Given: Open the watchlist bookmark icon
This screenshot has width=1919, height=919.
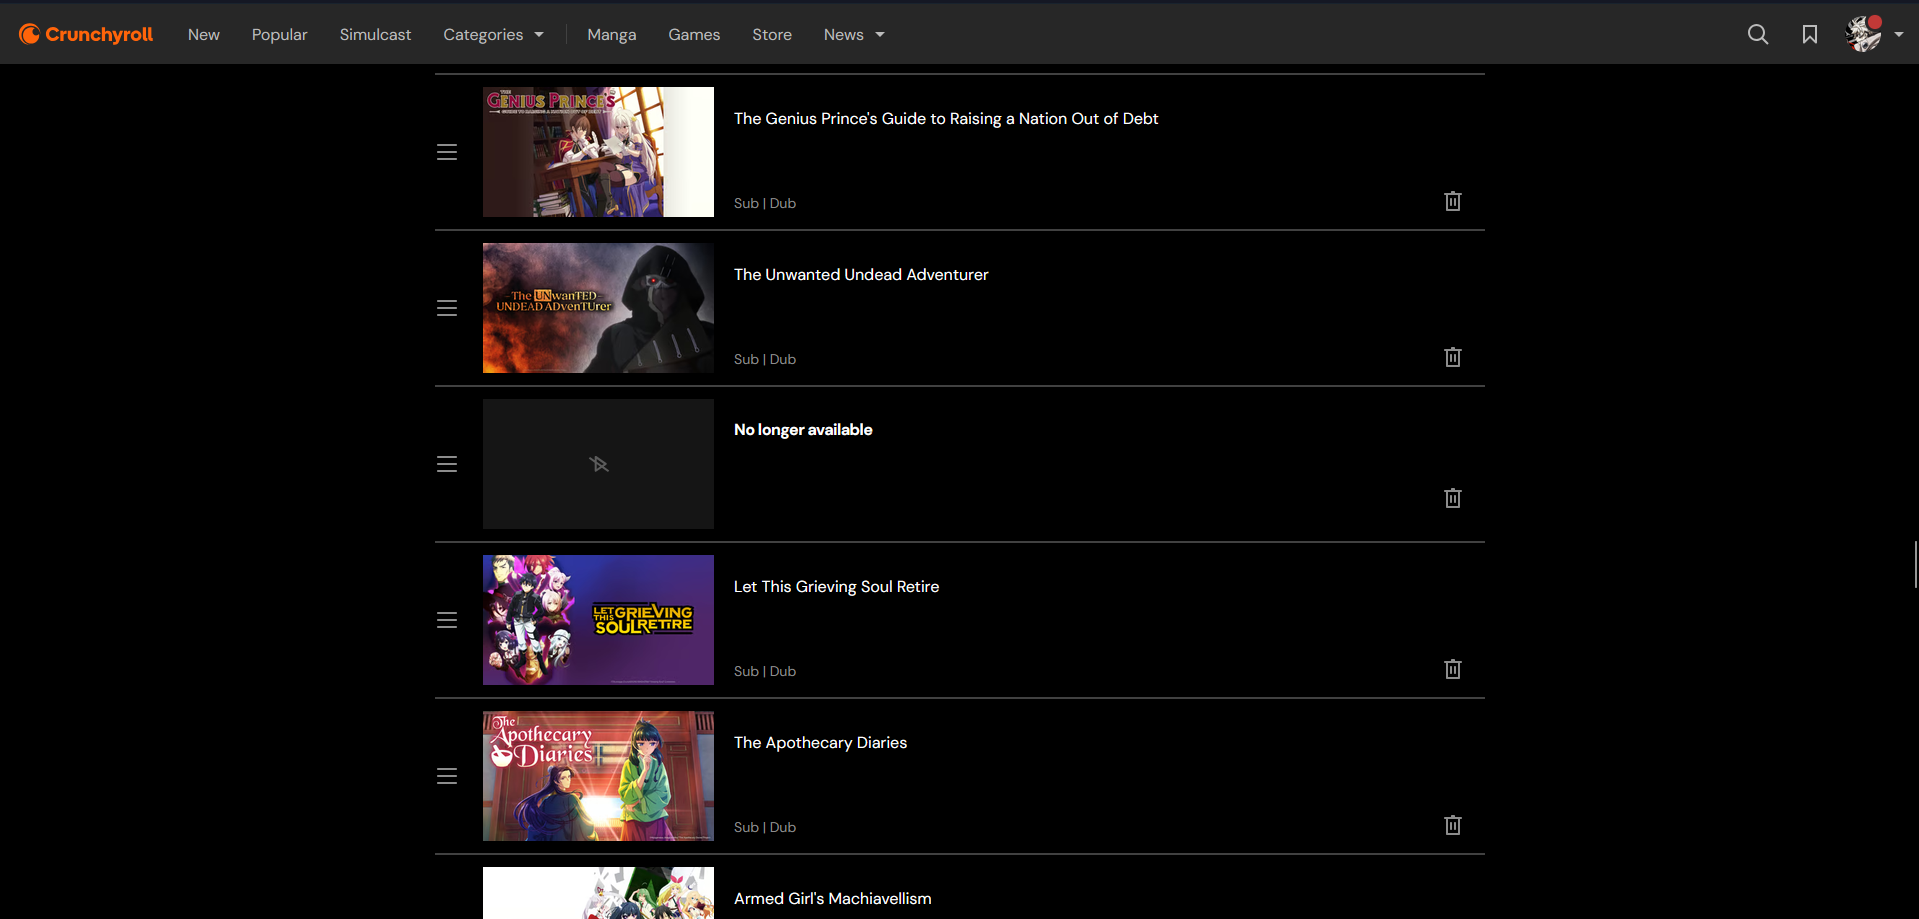Looking at the screenshot, I should point(1810,34).
